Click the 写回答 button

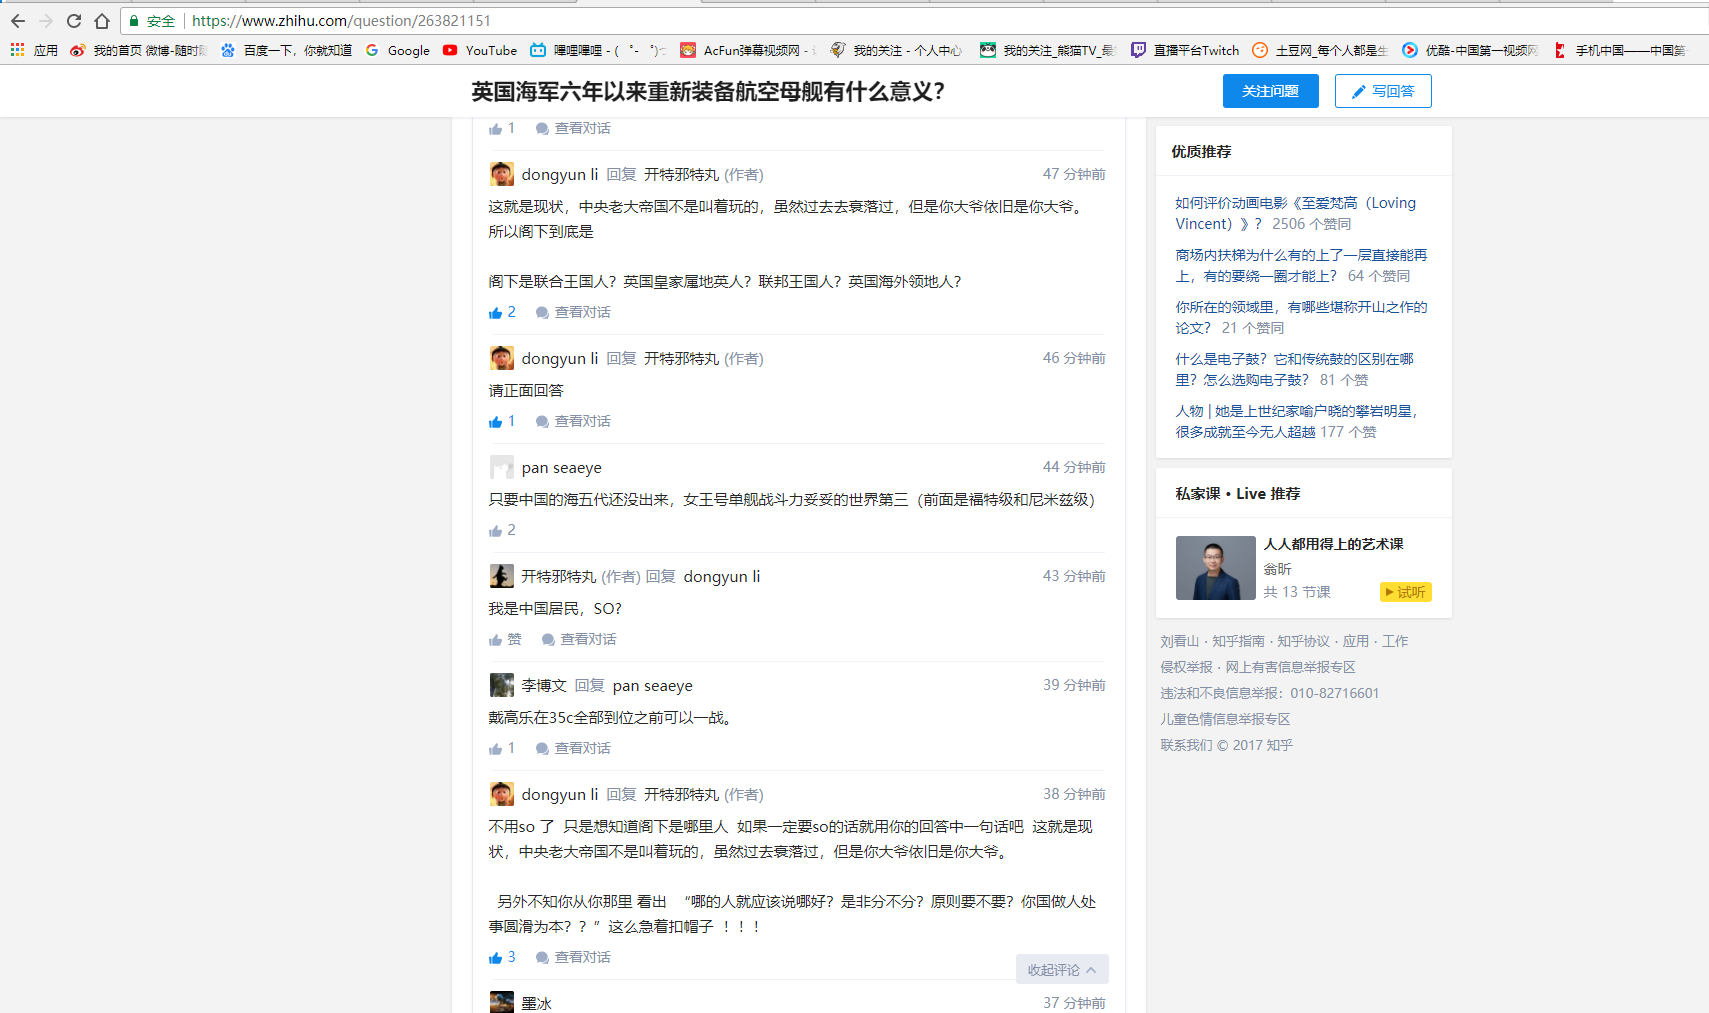1383,91
